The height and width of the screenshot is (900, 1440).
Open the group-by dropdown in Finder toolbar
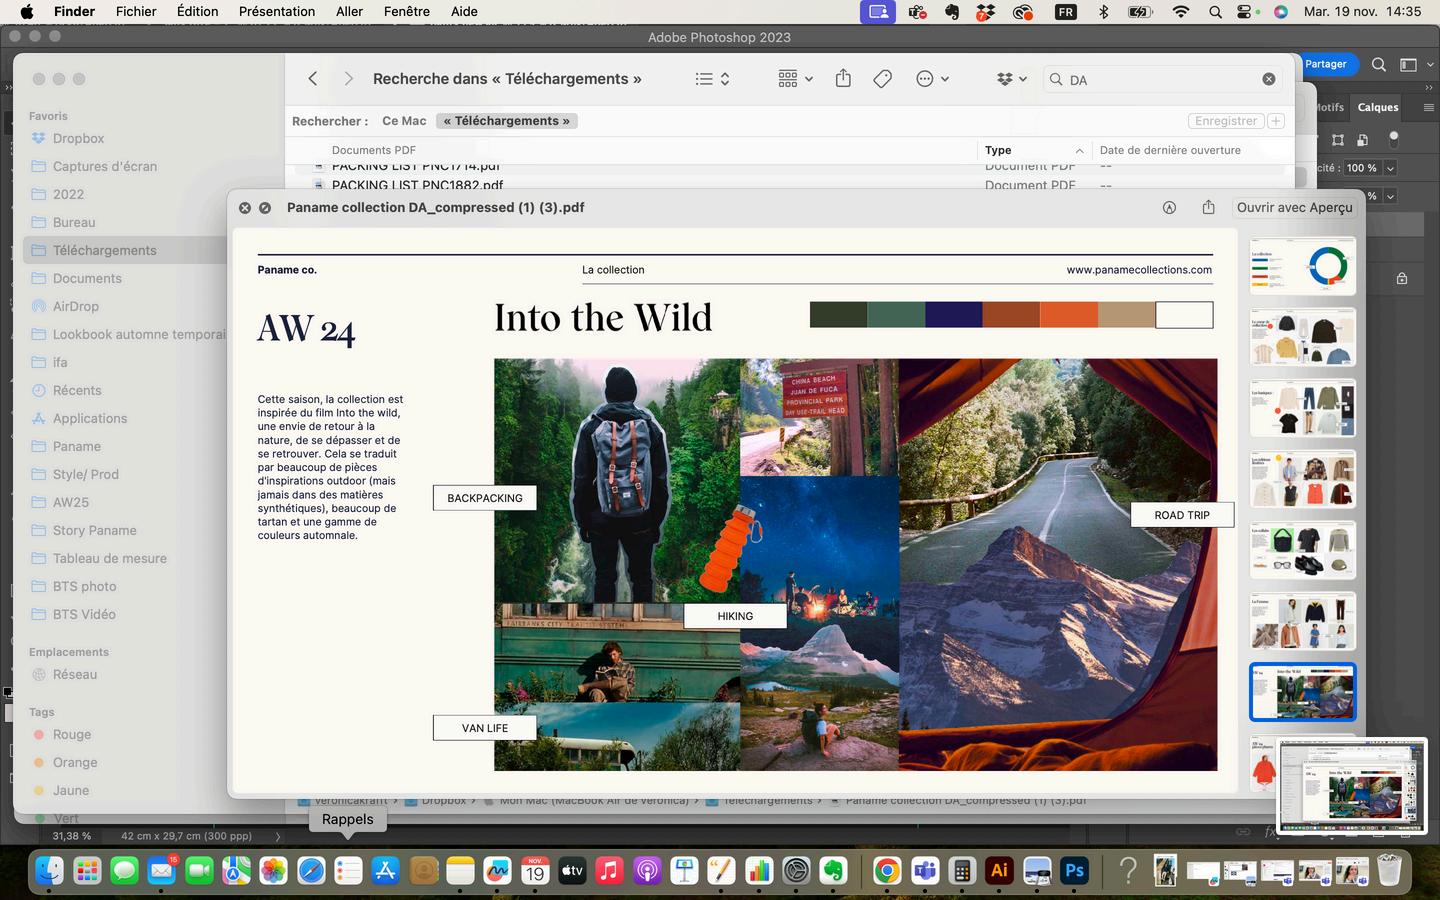point(796,79)
